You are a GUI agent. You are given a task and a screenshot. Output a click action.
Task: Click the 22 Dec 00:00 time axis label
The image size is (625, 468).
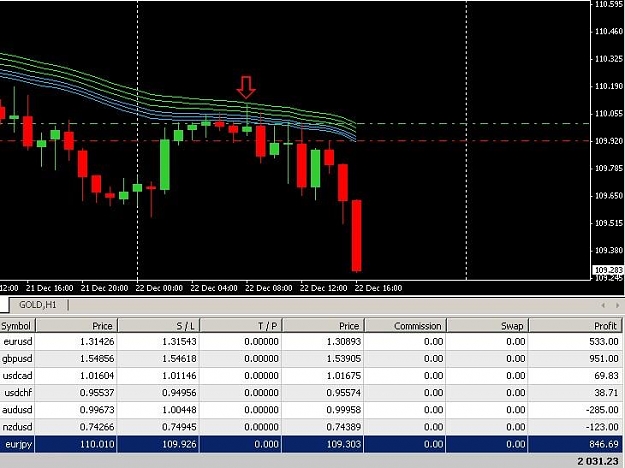click(159, 288)
